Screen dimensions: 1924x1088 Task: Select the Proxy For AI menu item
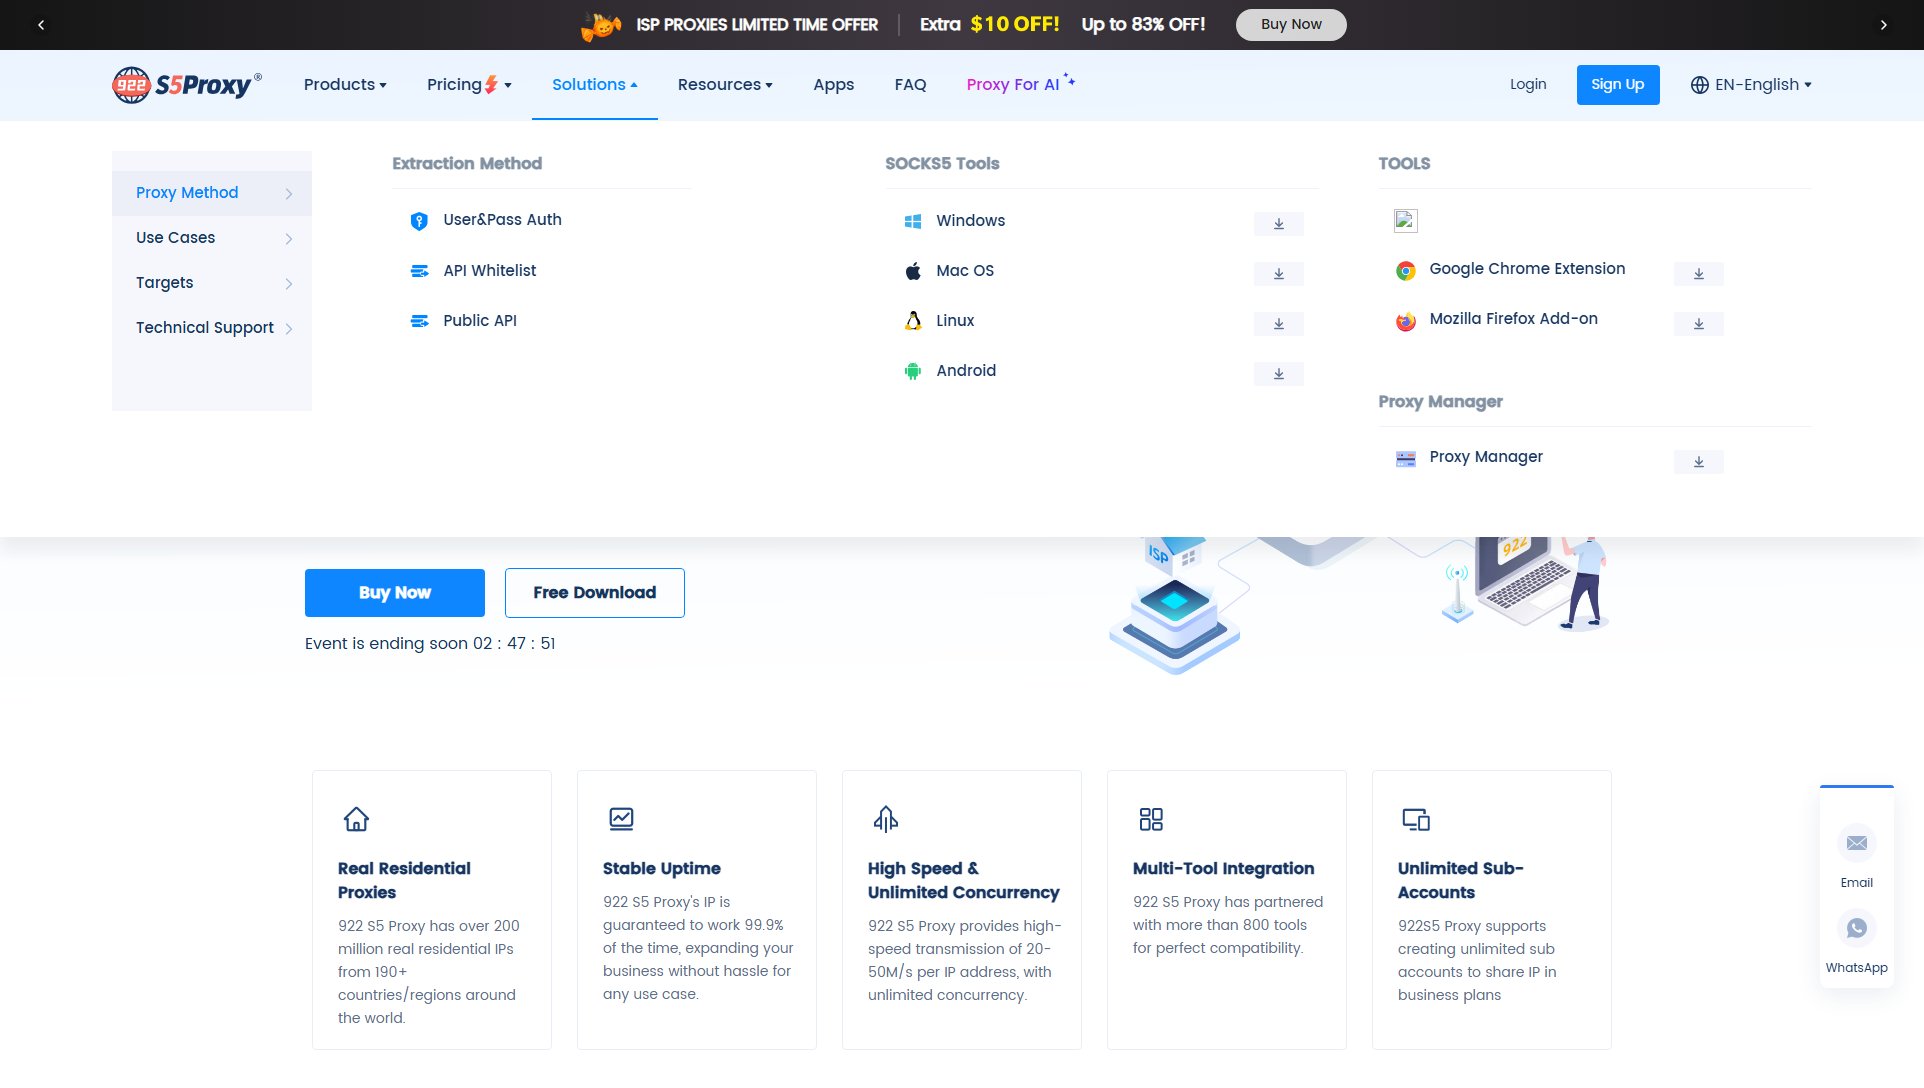pyautogui.click(x=1012, y=84)
